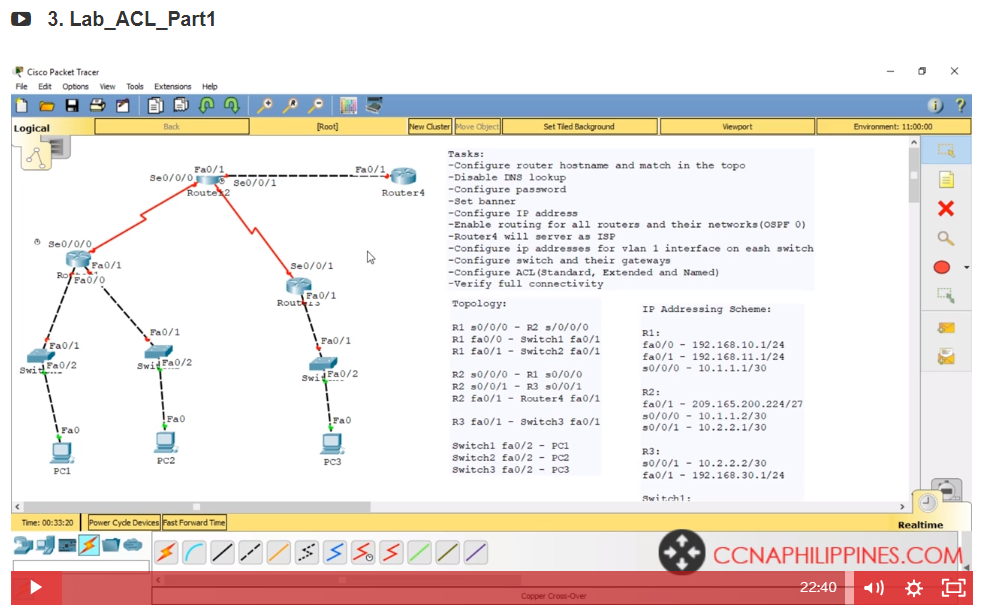986x614 pixels.
Task: Mute the video volume
Action: pos(873,588)
